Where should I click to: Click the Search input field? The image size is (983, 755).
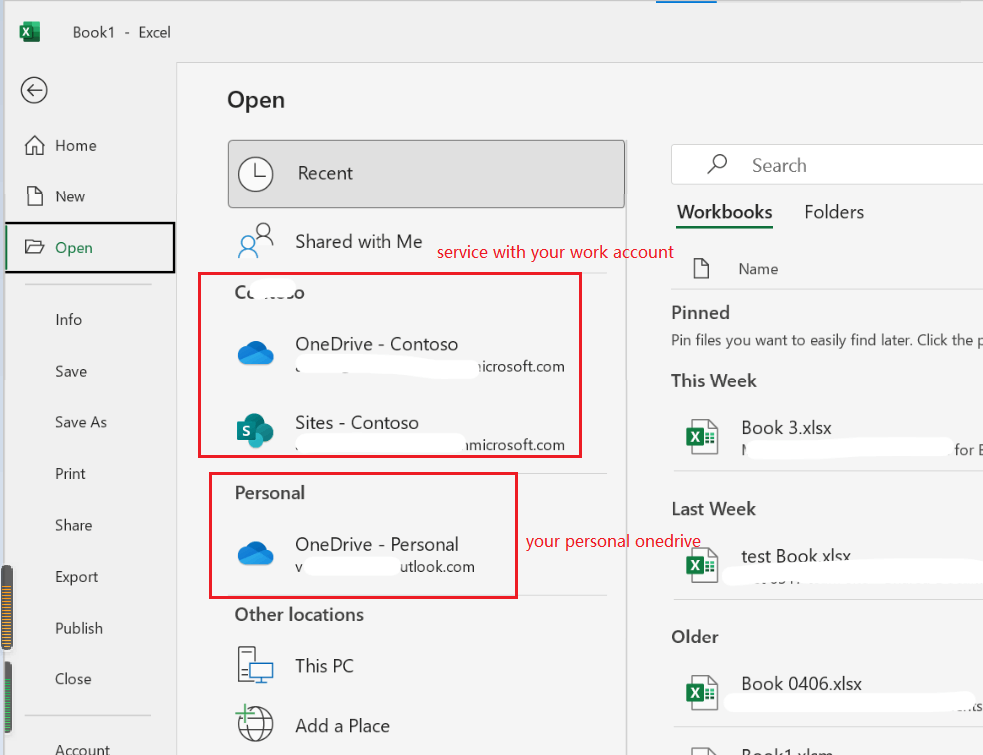(x=827, y=165)
